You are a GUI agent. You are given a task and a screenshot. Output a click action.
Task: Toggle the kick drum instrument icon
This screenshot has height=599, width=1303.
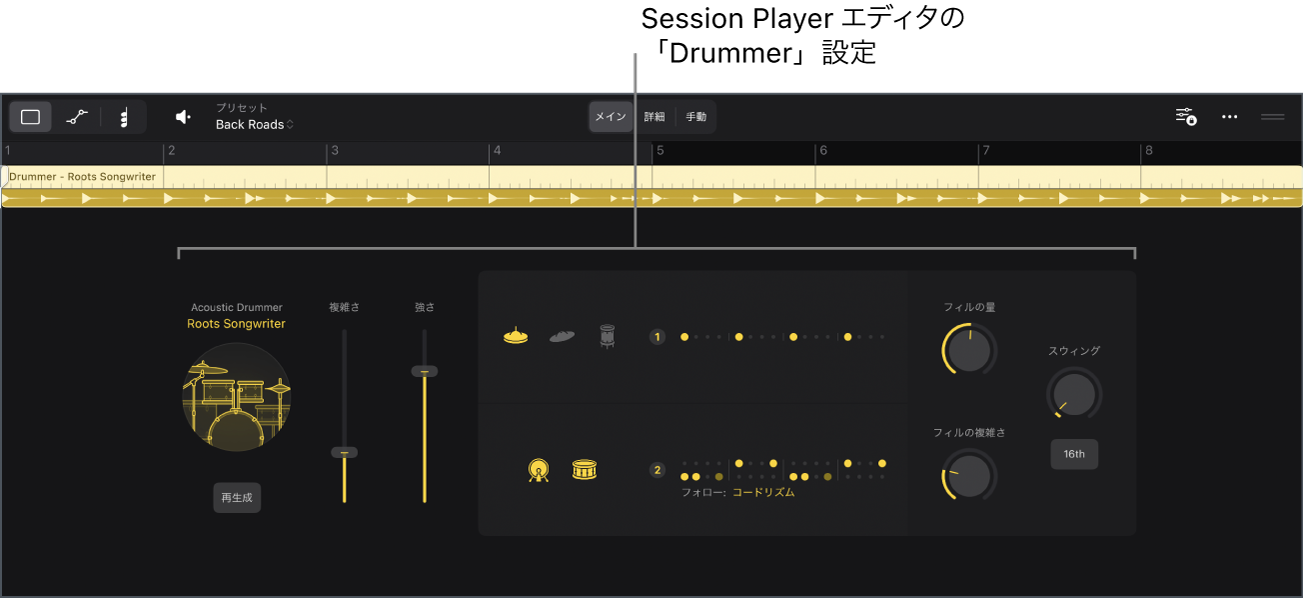click(538, 469)
